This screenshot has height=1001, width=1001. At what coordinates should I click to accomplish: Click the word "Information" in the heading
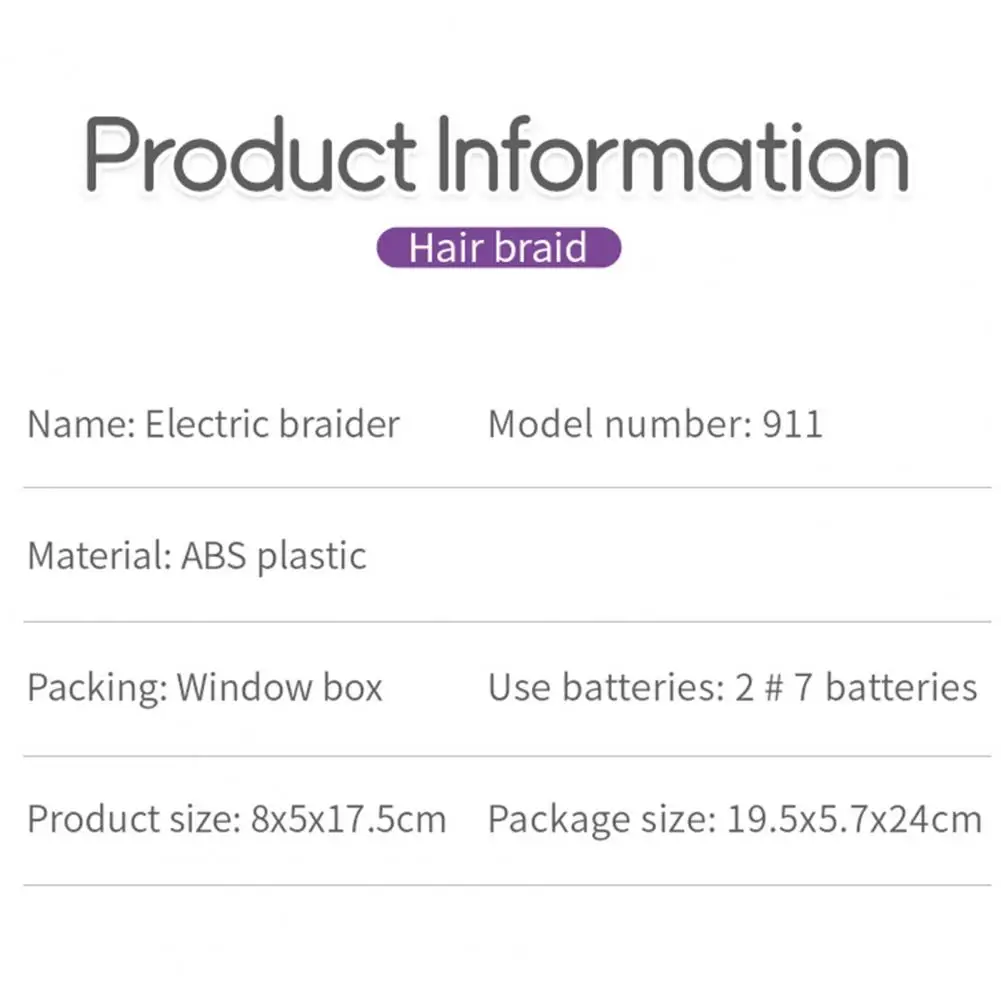[671, 155]
